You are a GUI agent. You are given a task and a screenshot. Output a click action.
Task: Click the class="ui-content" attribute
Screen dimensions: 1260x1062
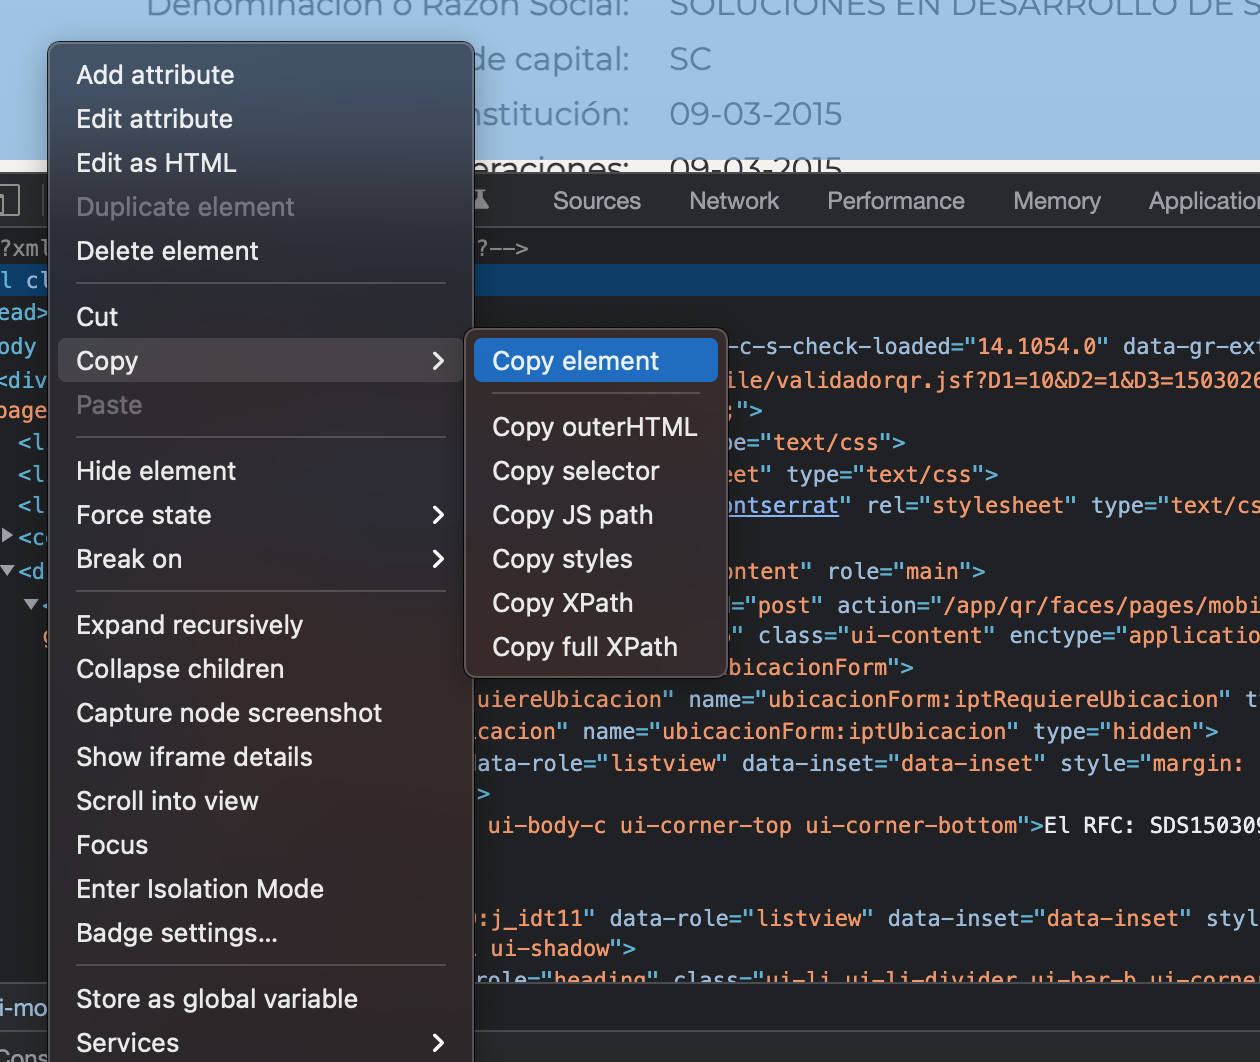click(x=877, y=636)
